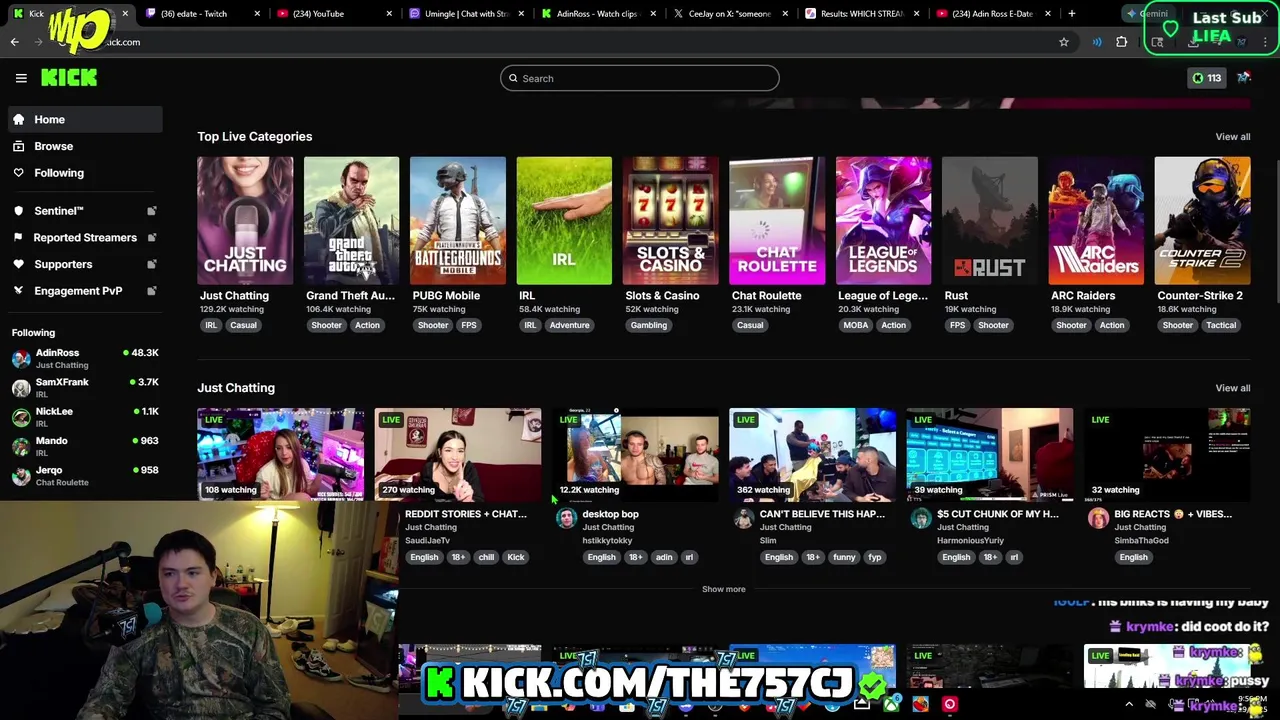This screenshot has height=720, width=1280.
Task: Switch to the CeeJay on X tab
Action: pyautogui.click(x=730, y=14)
